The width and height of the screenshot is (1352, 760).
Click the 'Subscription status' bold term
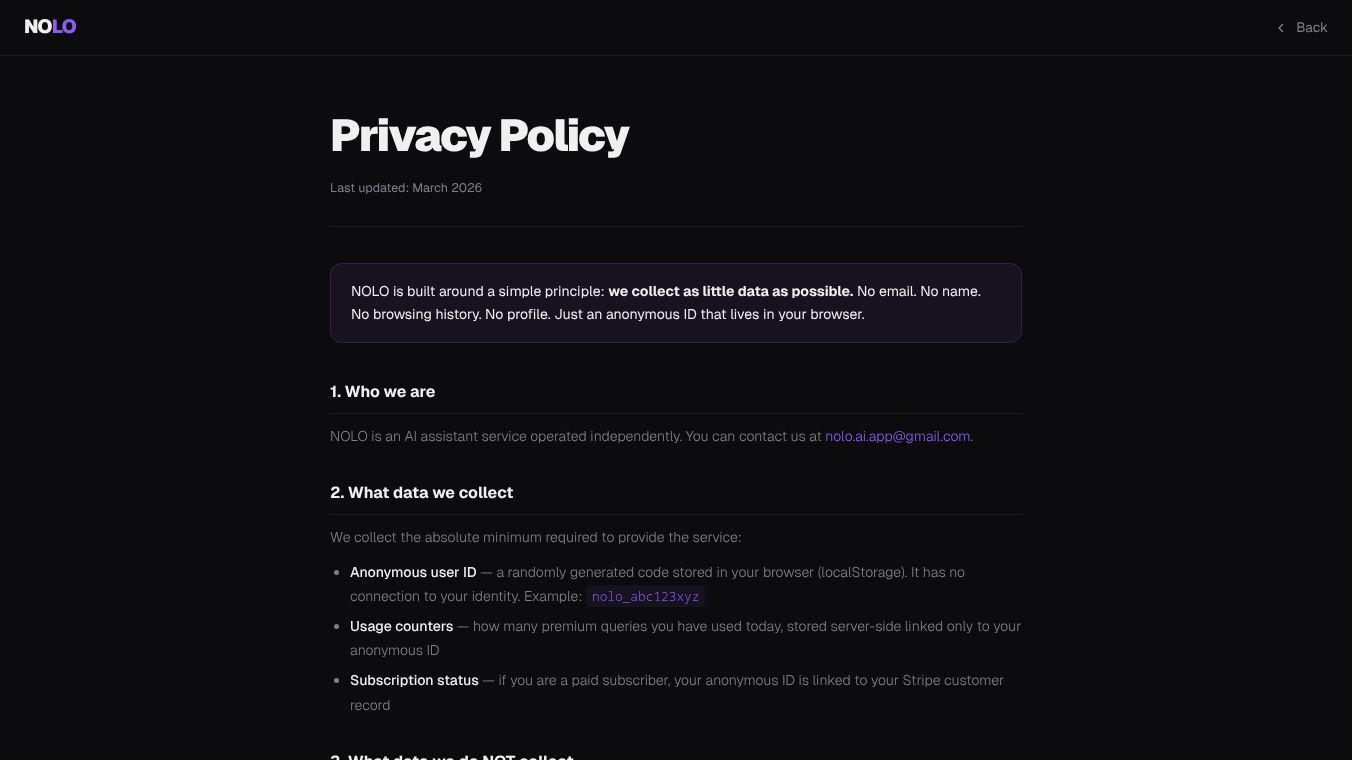[x=414, y=680]
